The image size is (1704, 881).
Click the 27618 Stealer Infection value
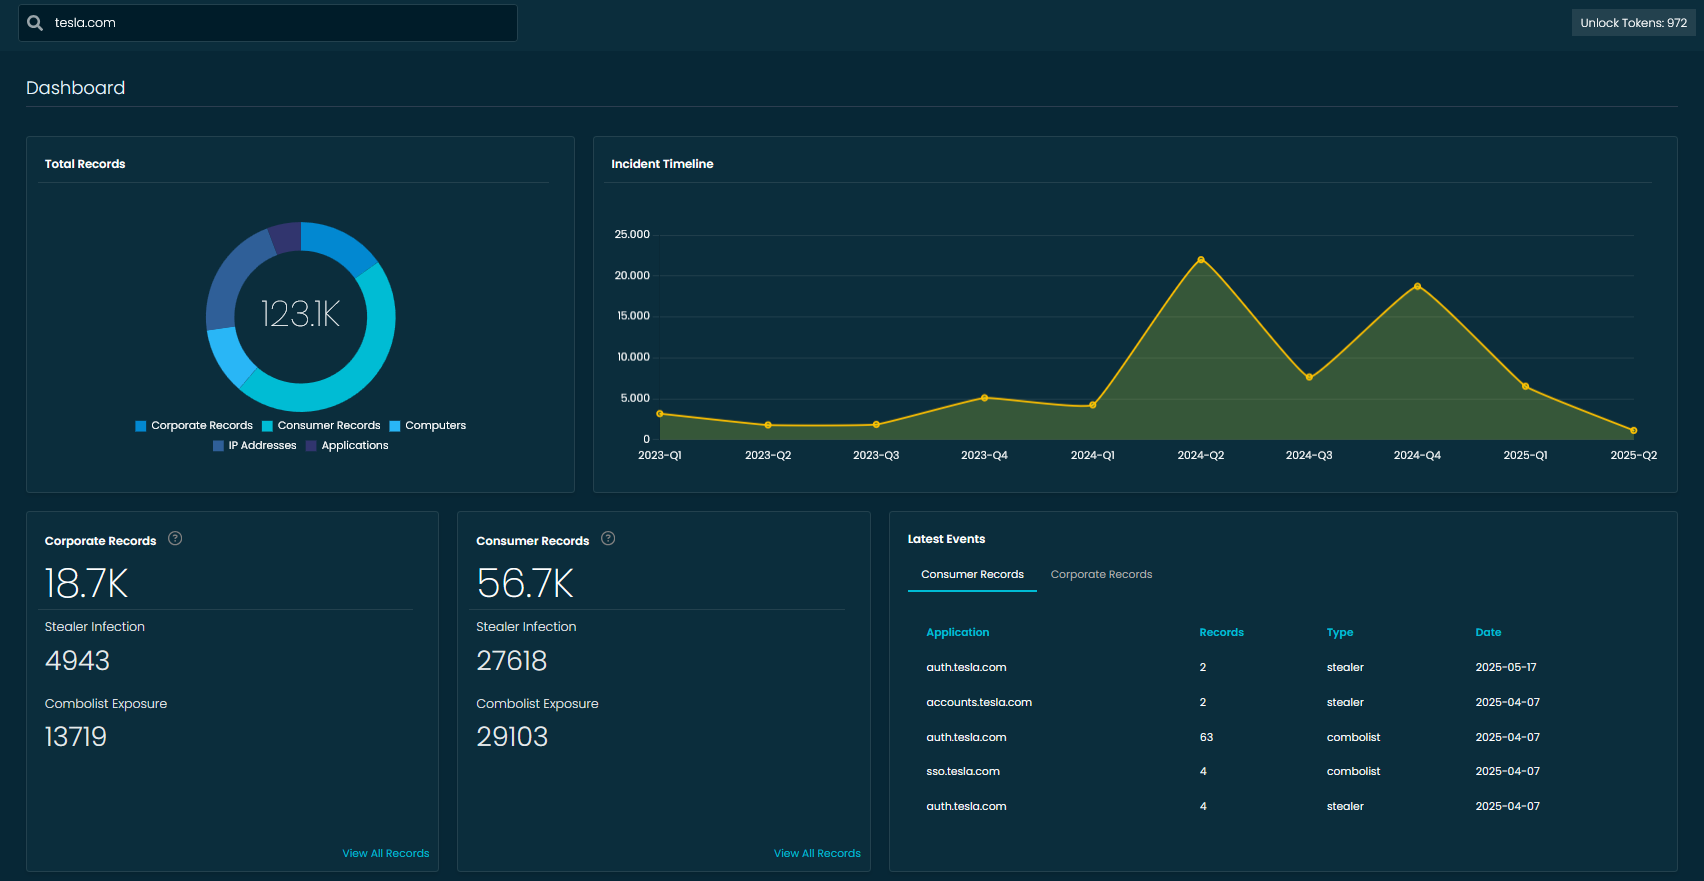pos(512,661)
